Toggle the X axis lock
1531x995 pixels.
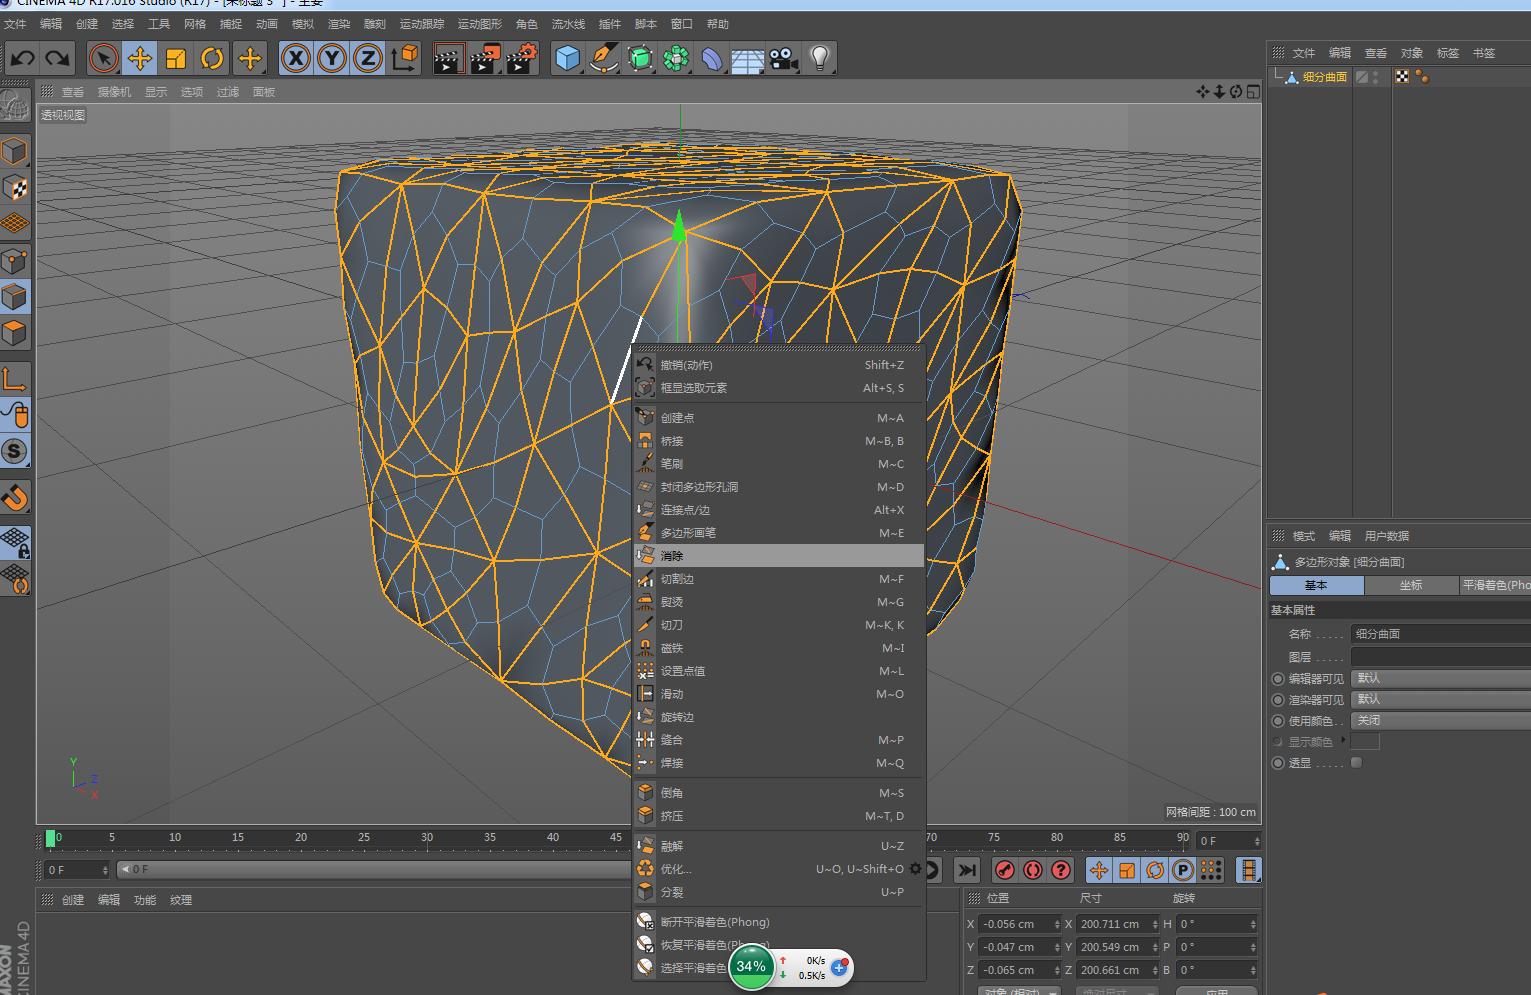tap(295, 59)
